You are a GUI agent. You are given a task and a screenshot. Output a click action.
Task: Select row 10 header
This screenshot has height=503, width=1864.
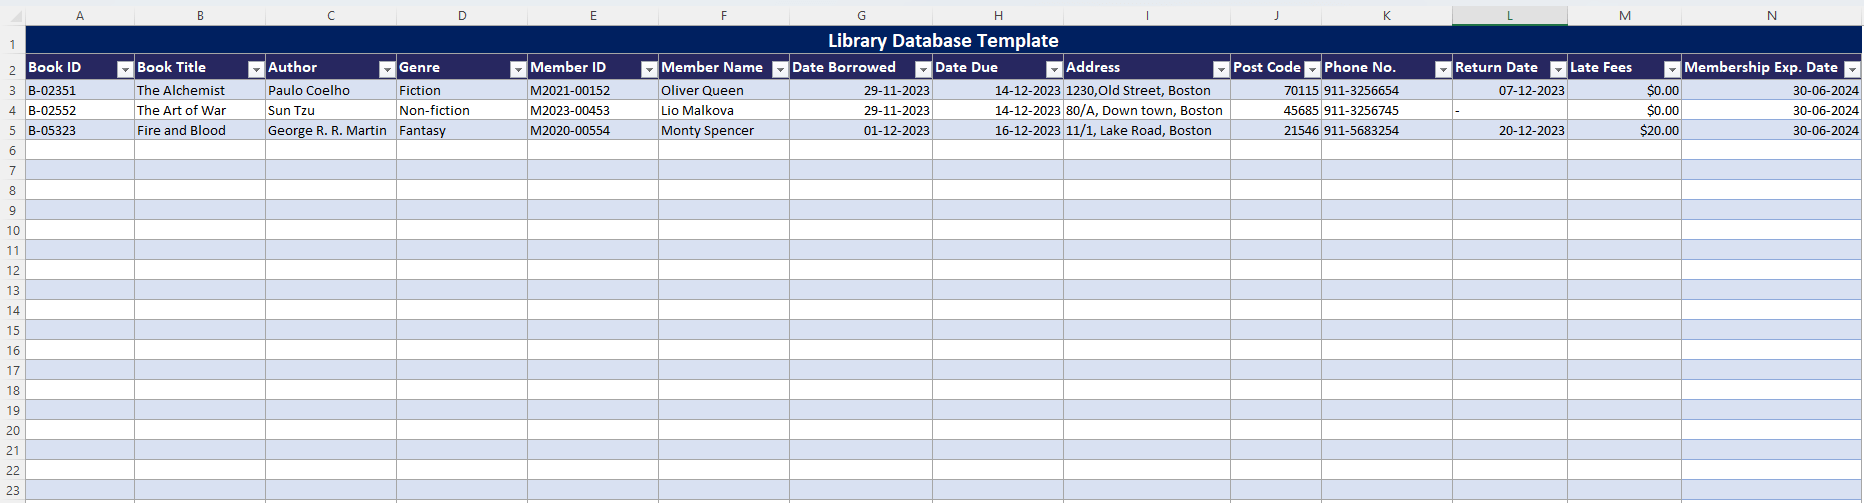tap(13, 230)
